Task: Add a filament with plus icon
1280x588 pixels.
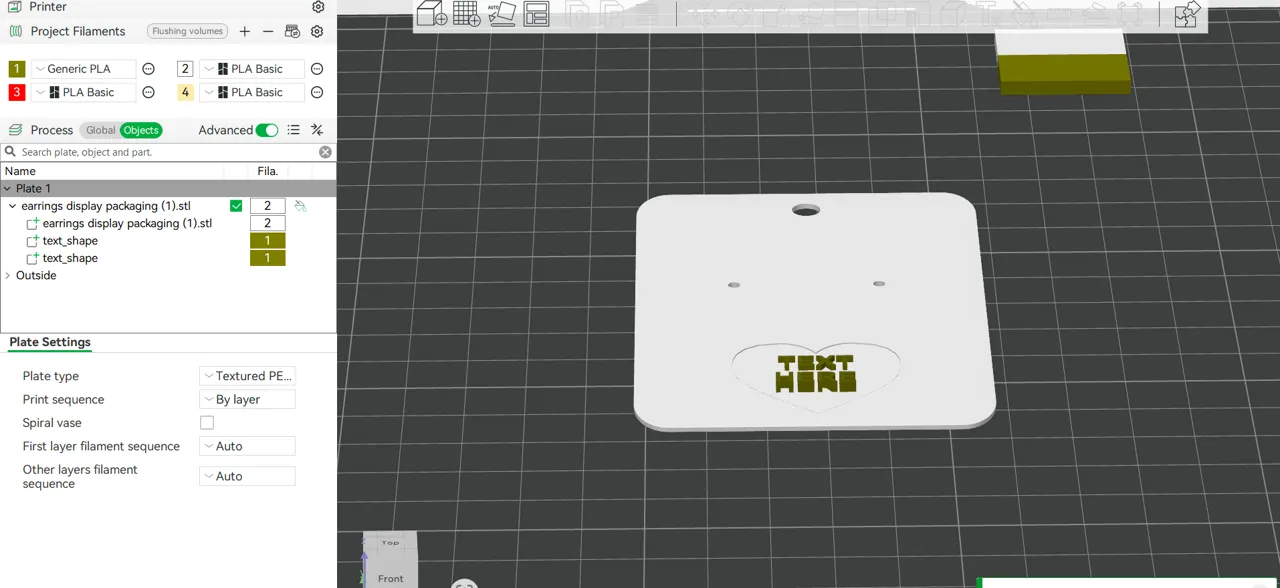Action: pos(245,31)
